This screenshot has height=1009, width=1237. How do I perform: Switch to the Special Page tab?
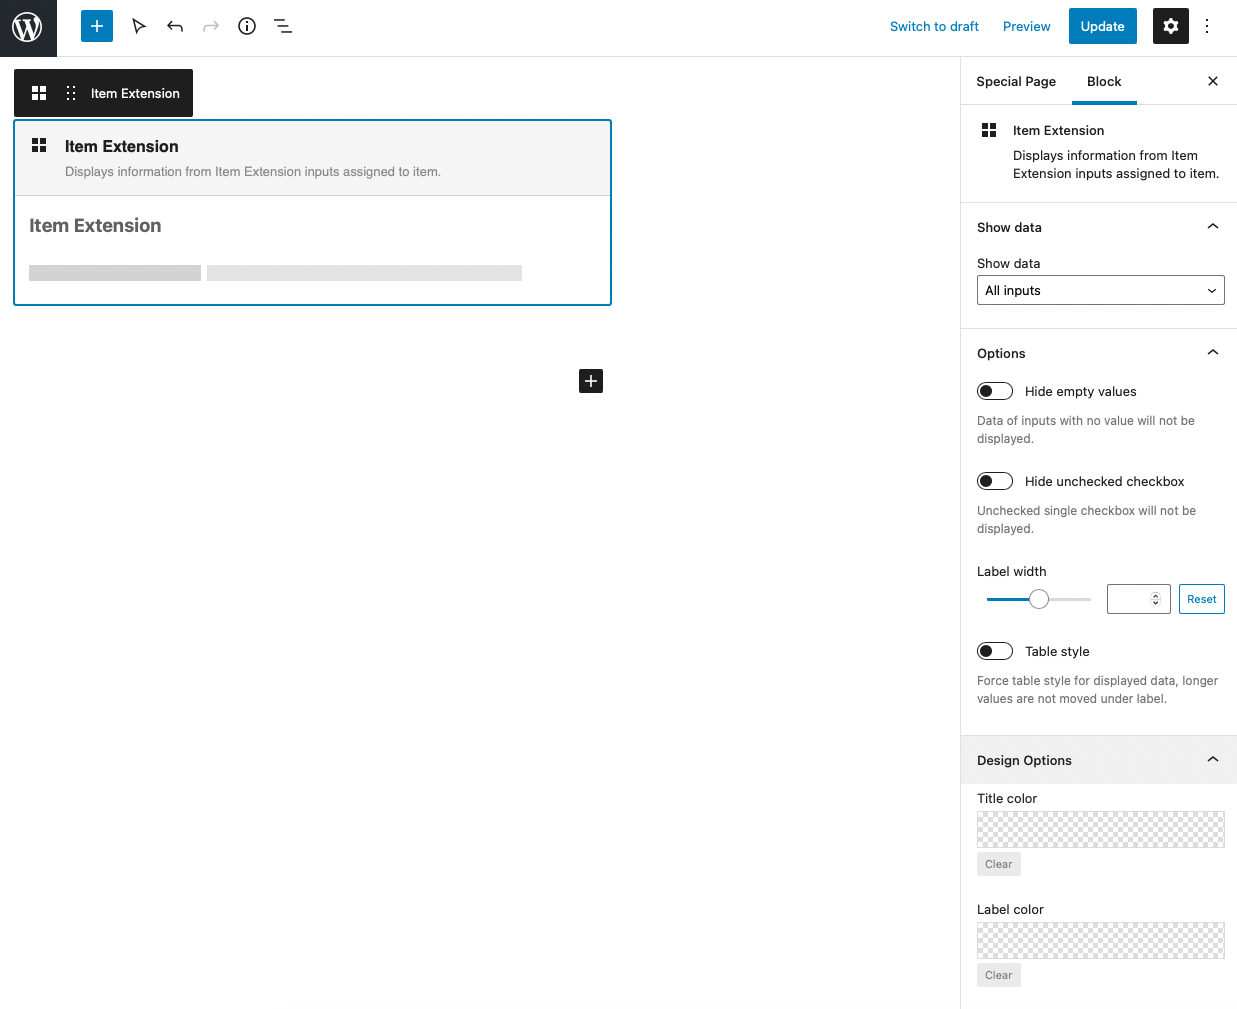1016,81
